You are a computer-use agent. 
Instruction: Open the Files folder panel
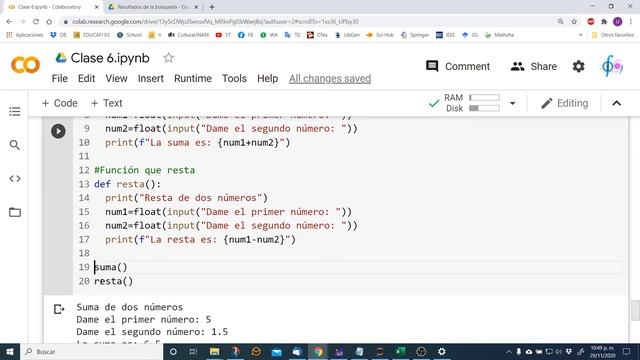click(x=15, y=212)
